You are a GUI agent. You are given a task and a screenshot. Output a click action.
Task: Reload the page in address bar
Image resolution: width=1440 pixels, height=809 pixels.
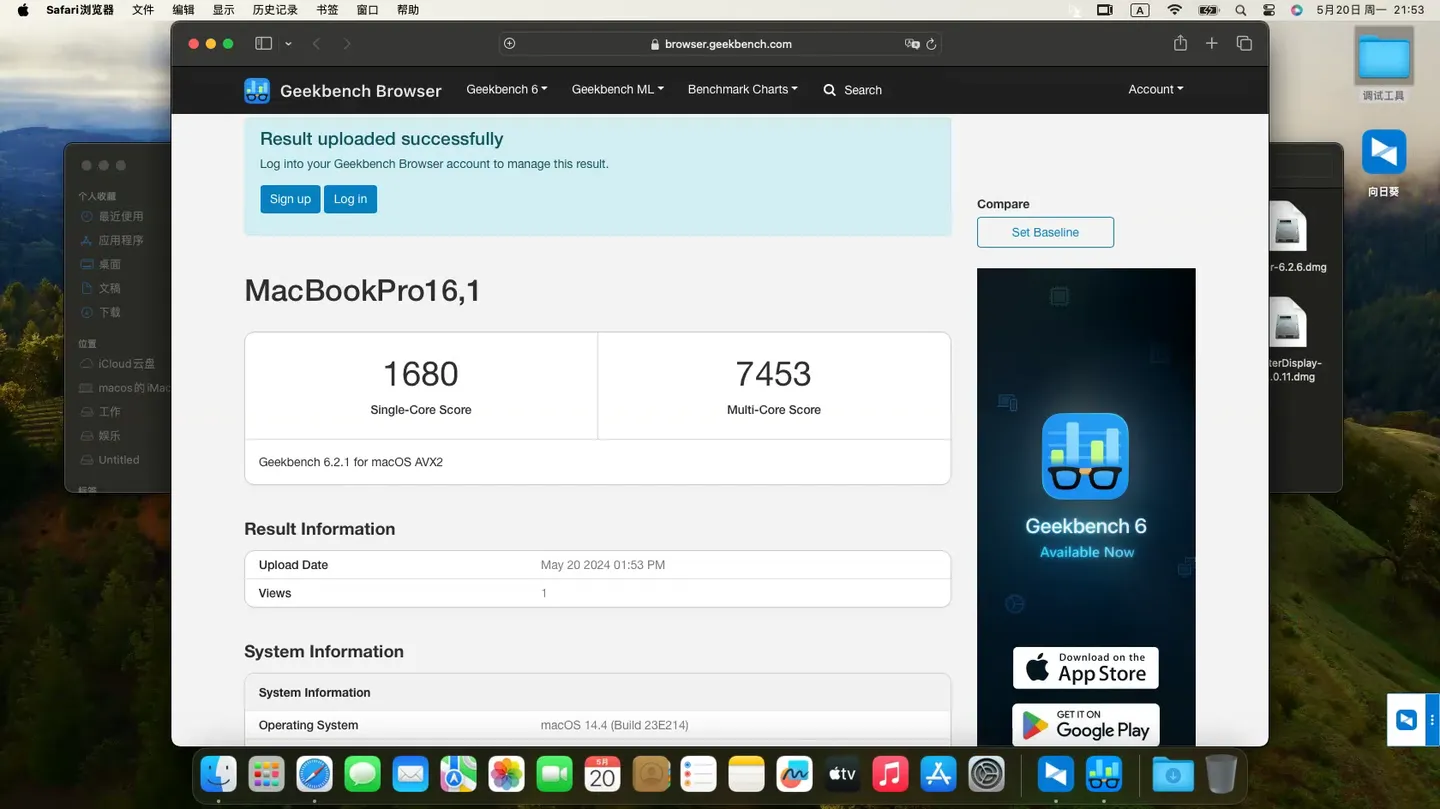click(931, 44)
